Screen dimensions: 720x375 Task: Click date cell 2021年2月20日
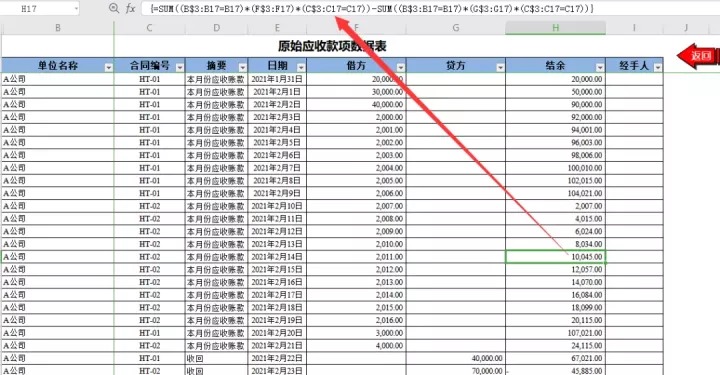(277, 333)
